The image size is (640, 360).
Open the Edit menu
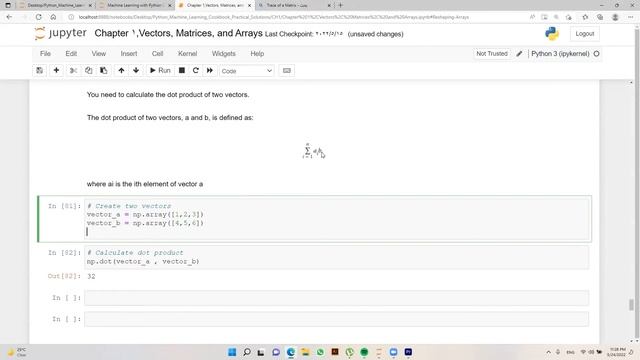point(71,53)
